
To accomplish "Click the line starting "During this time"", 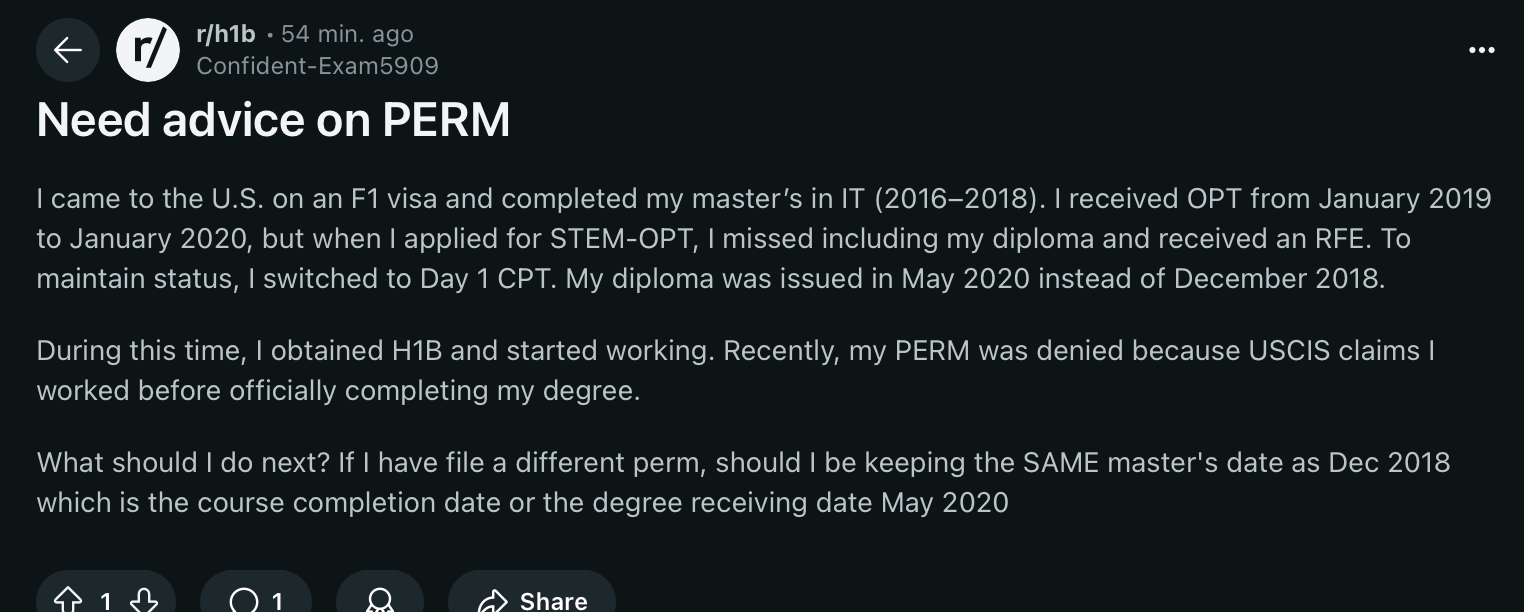I will coord(735,351).
